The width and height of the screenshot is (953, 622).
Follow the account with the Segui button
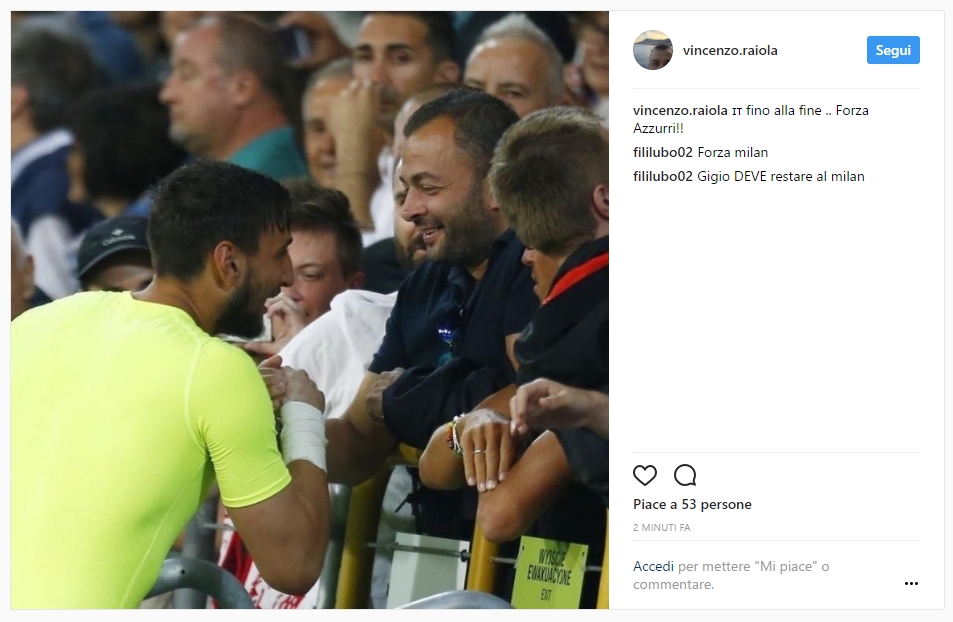tap(893, 50)
